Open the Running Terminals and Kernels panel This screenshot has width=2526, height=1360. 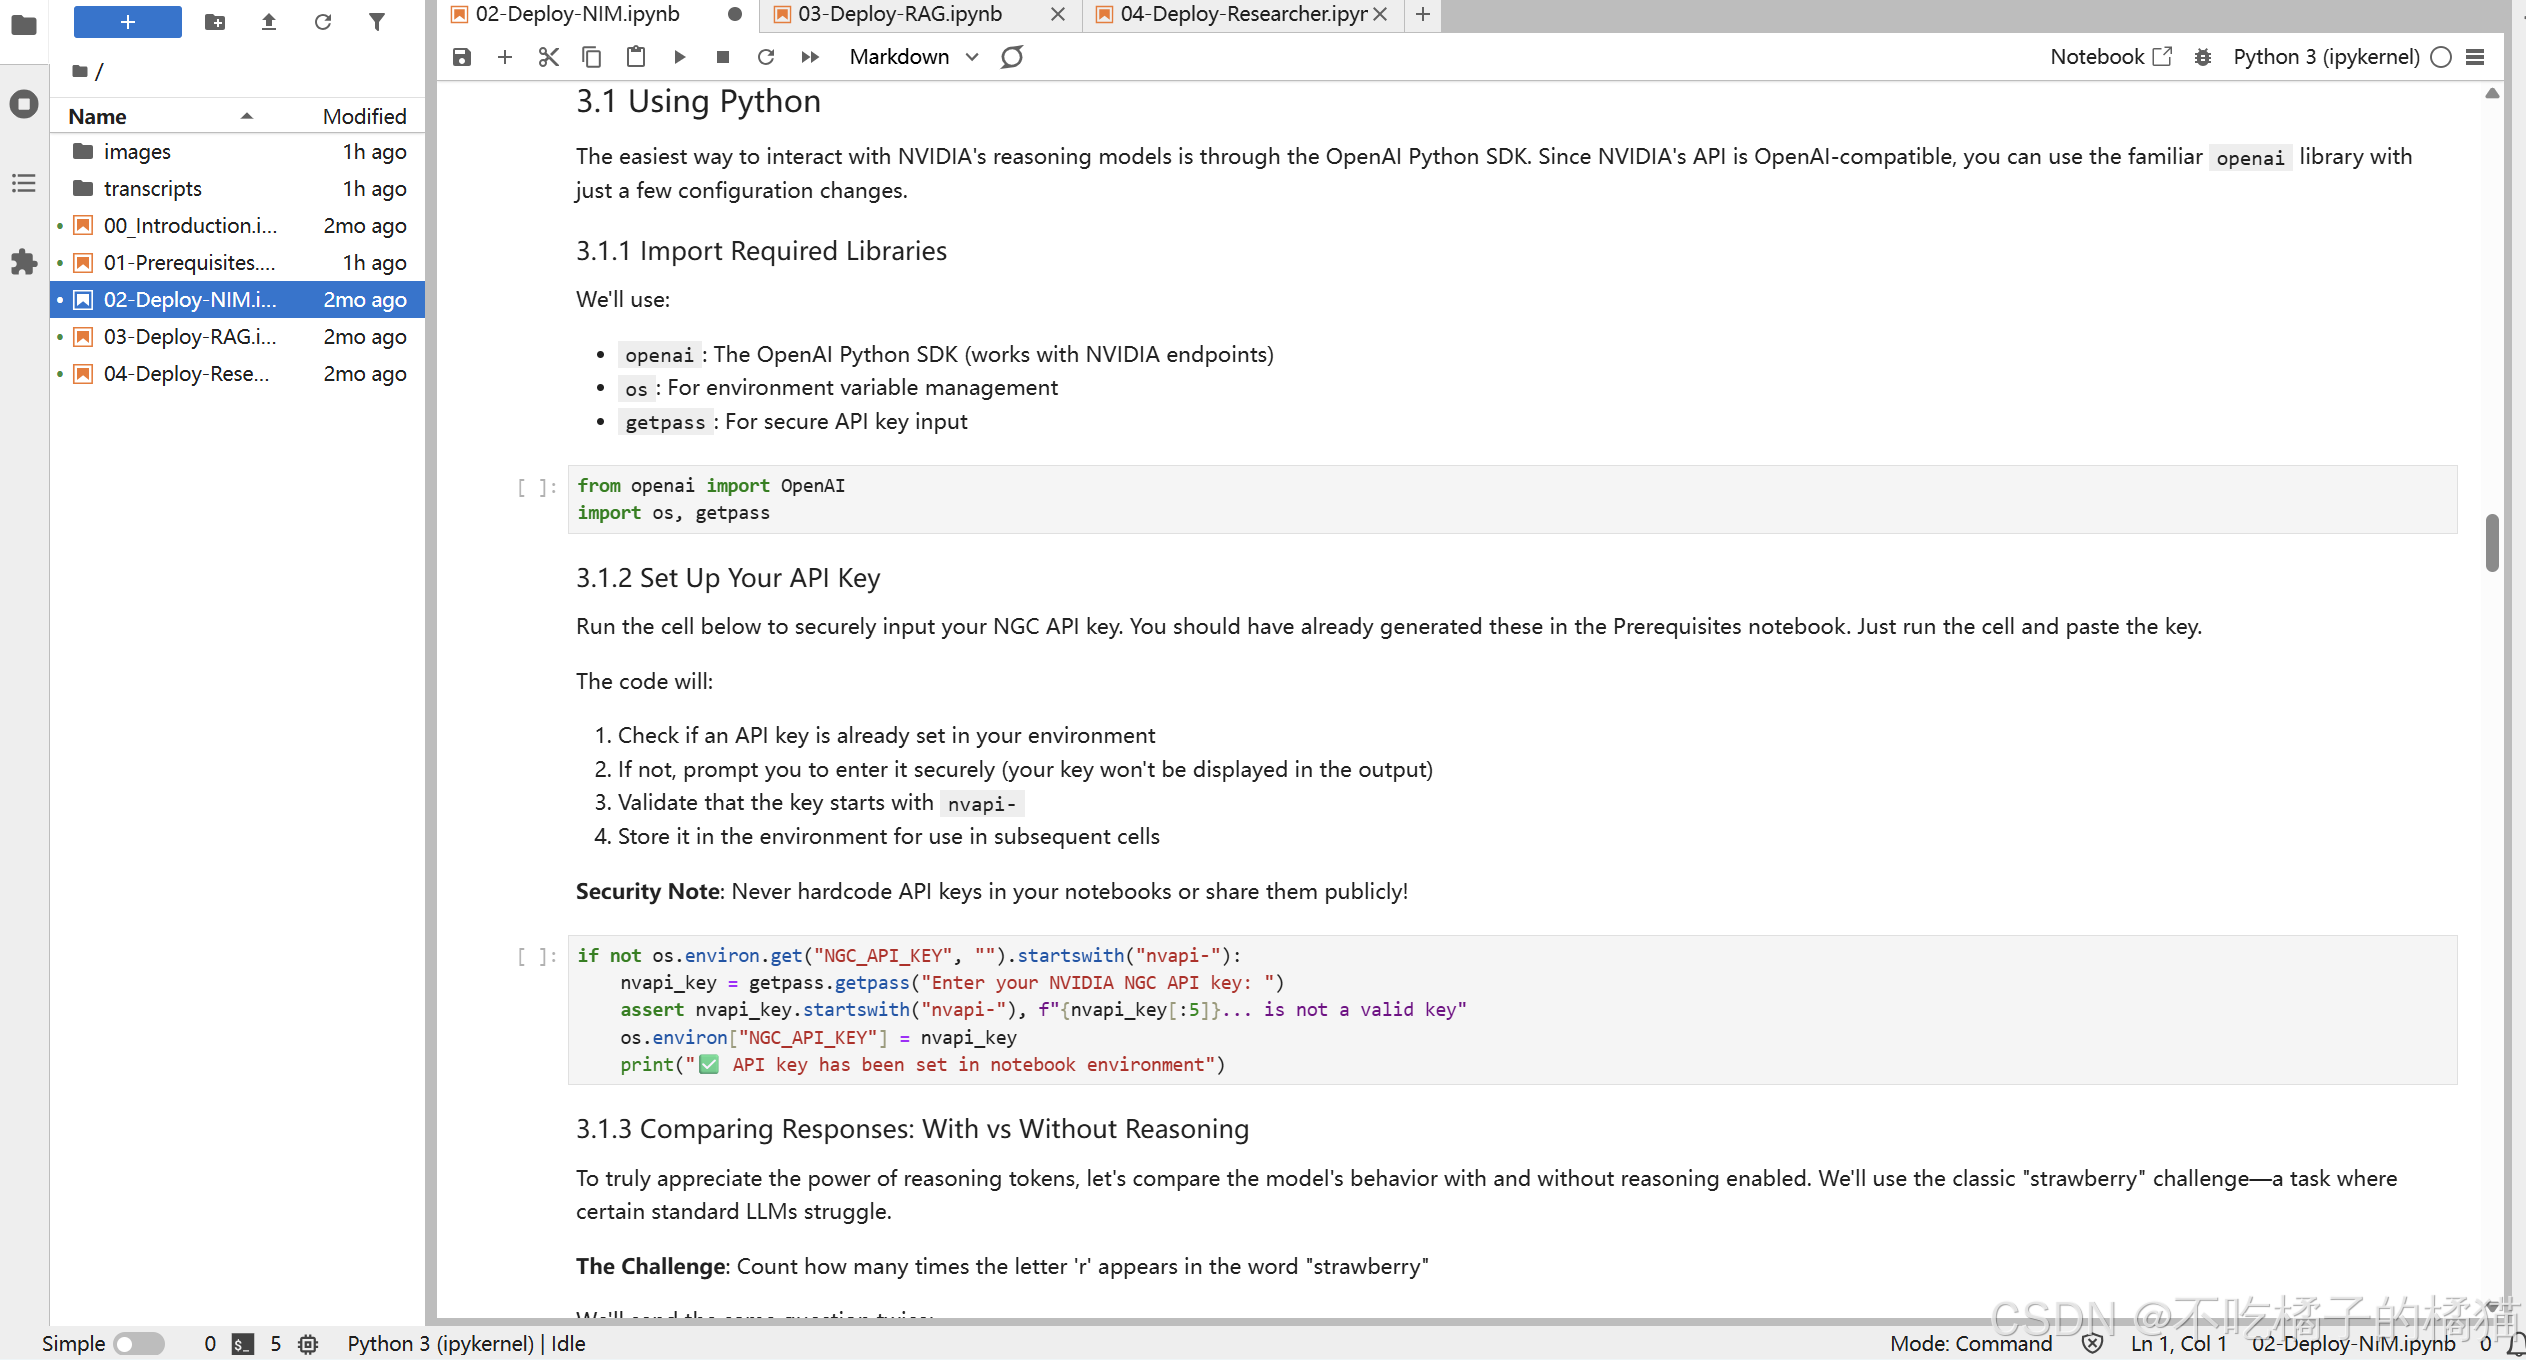click(x=23, y=104)
